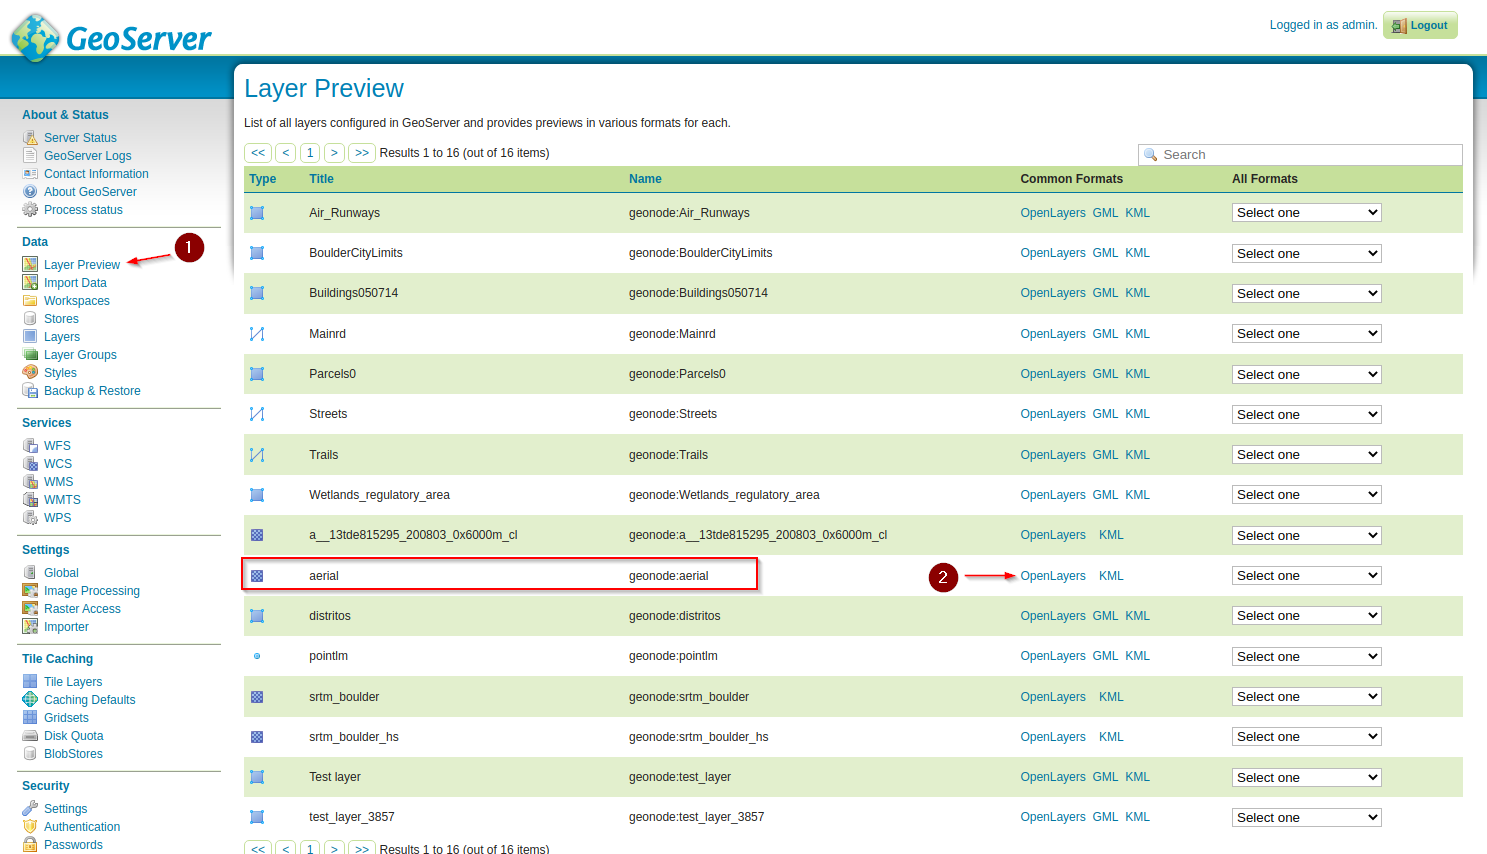Screen dimensions: 1487x854
Task: Click the Caching Defaults globe icon
Action: pyautogui.click(x=30, y=700)
